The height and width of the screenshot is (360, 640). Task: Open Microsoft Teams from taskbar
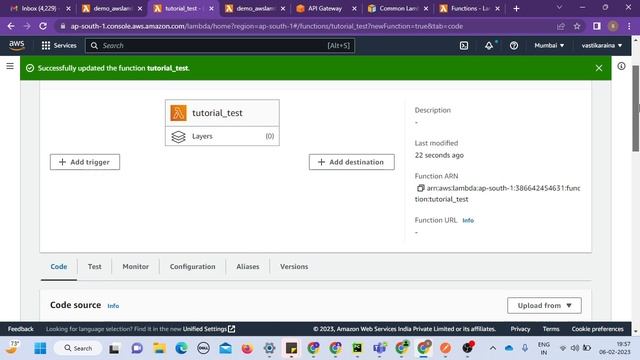pos(380,348)
